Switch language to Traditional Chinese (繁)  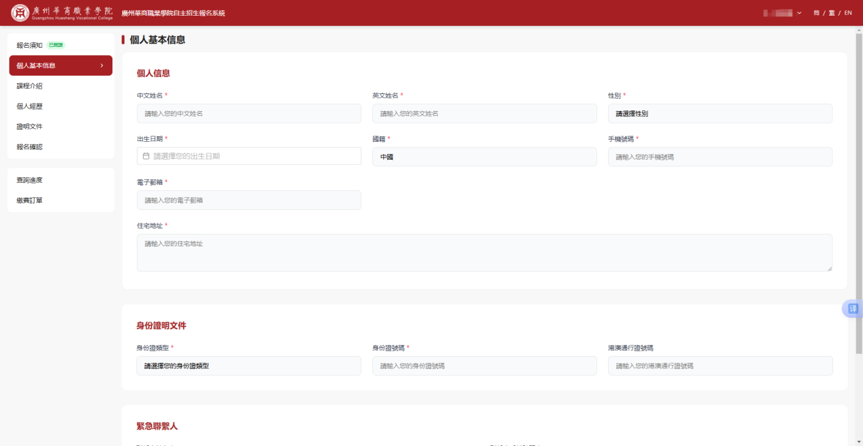tap(832, 13)
